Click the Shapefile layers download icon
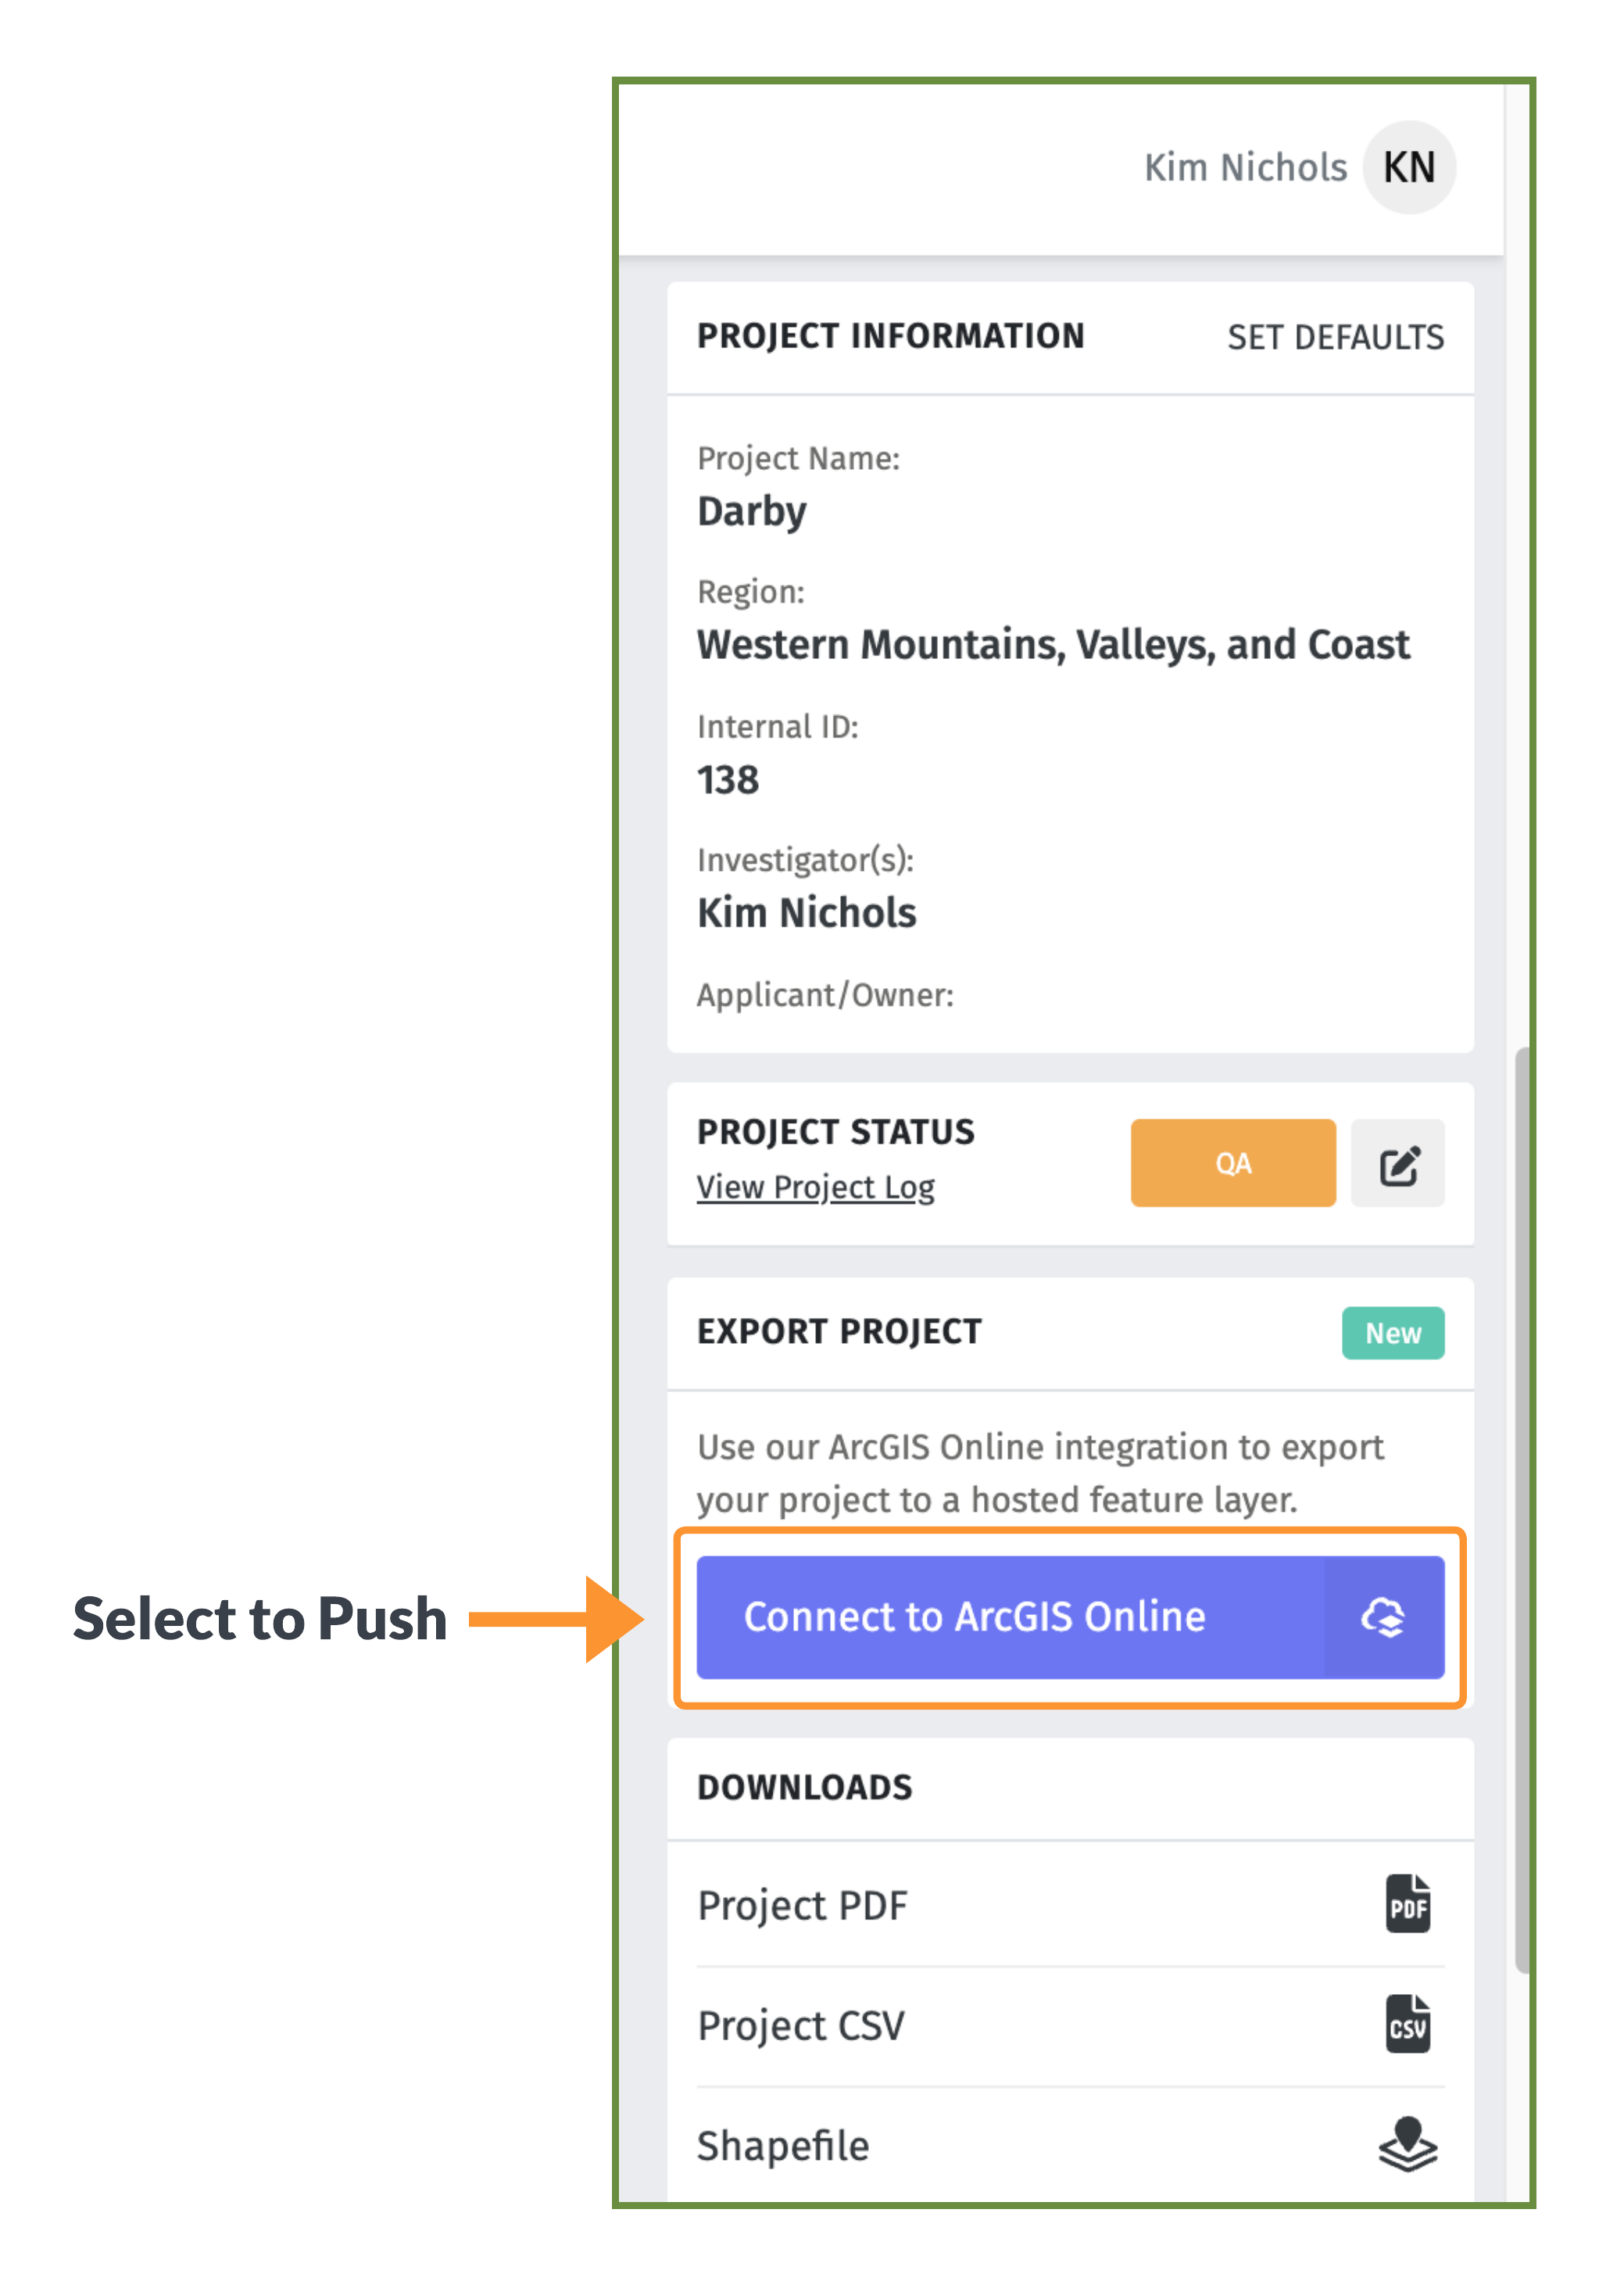 click(x=1407, y=2144)
